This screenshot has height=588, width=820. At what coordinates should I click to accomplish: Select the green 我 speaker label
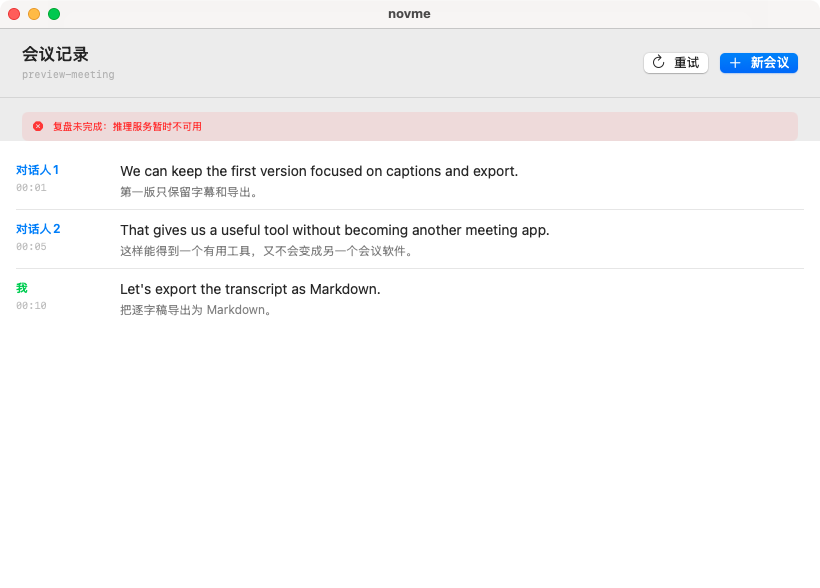(x=21, y=288)
